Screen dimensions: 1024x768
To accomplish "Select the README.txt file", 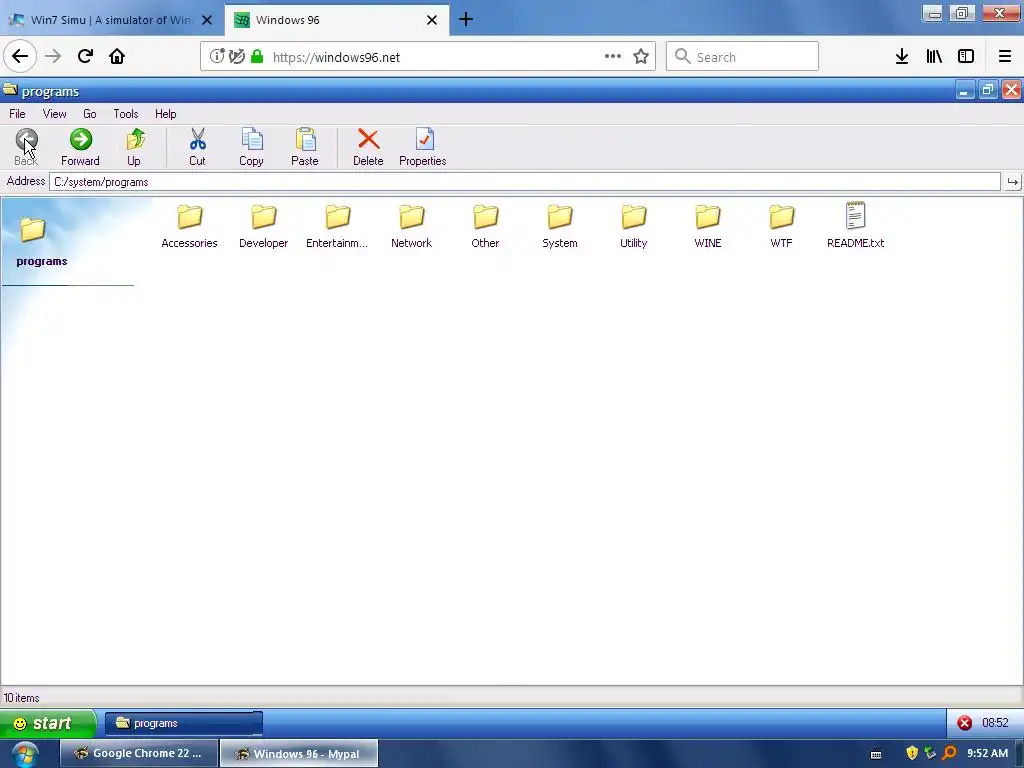I will 856,226.
